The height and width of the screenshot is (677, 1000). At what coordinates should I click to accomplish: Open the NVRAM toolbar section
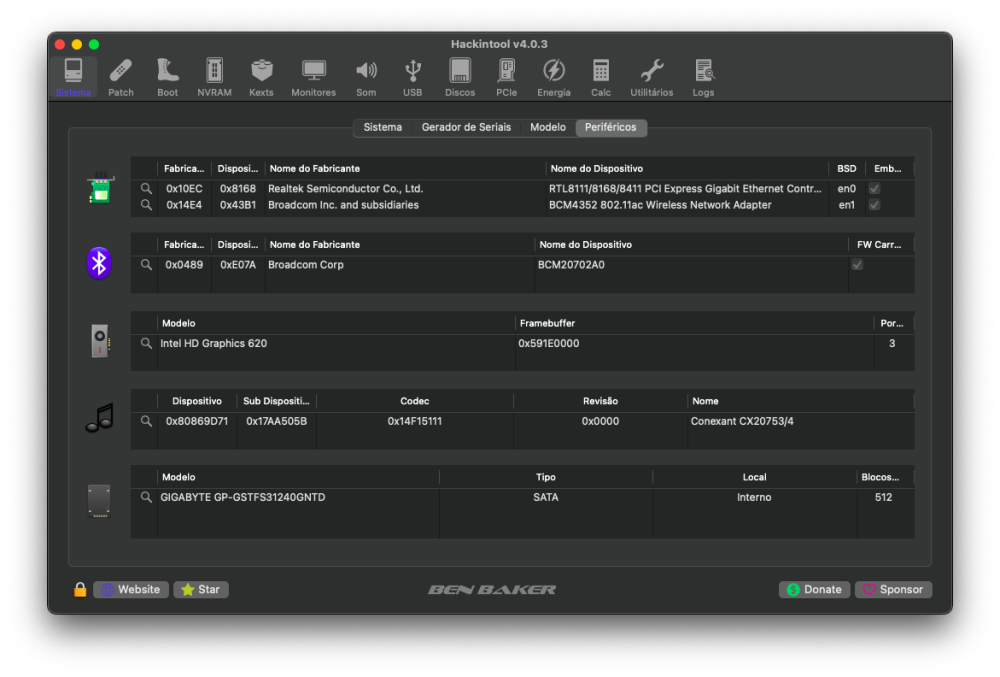click(x=214, y=77)
